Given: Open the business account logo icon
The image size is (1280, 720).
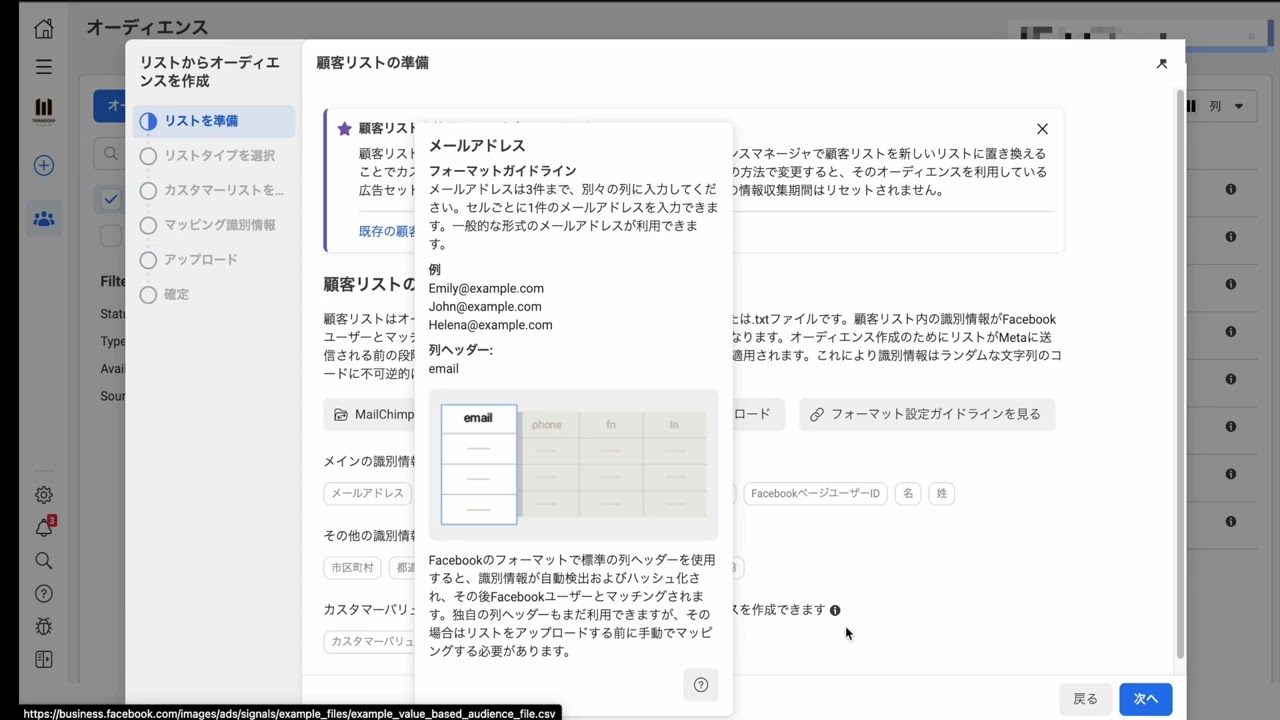Looking at the screenshot, I should (x=43, y=109).
